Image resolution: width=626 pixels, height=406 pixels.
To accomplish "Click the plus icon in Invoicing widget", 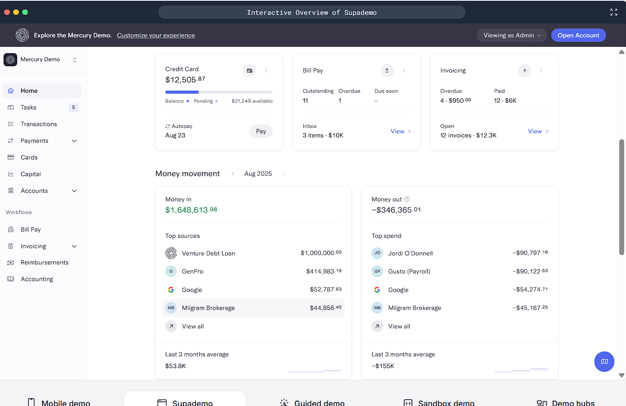I will (525, 71).
